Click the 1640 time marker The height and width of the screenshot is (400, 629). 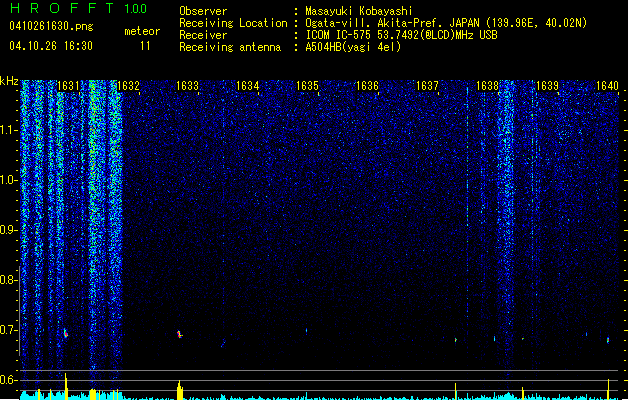click(x=607, y=86)
